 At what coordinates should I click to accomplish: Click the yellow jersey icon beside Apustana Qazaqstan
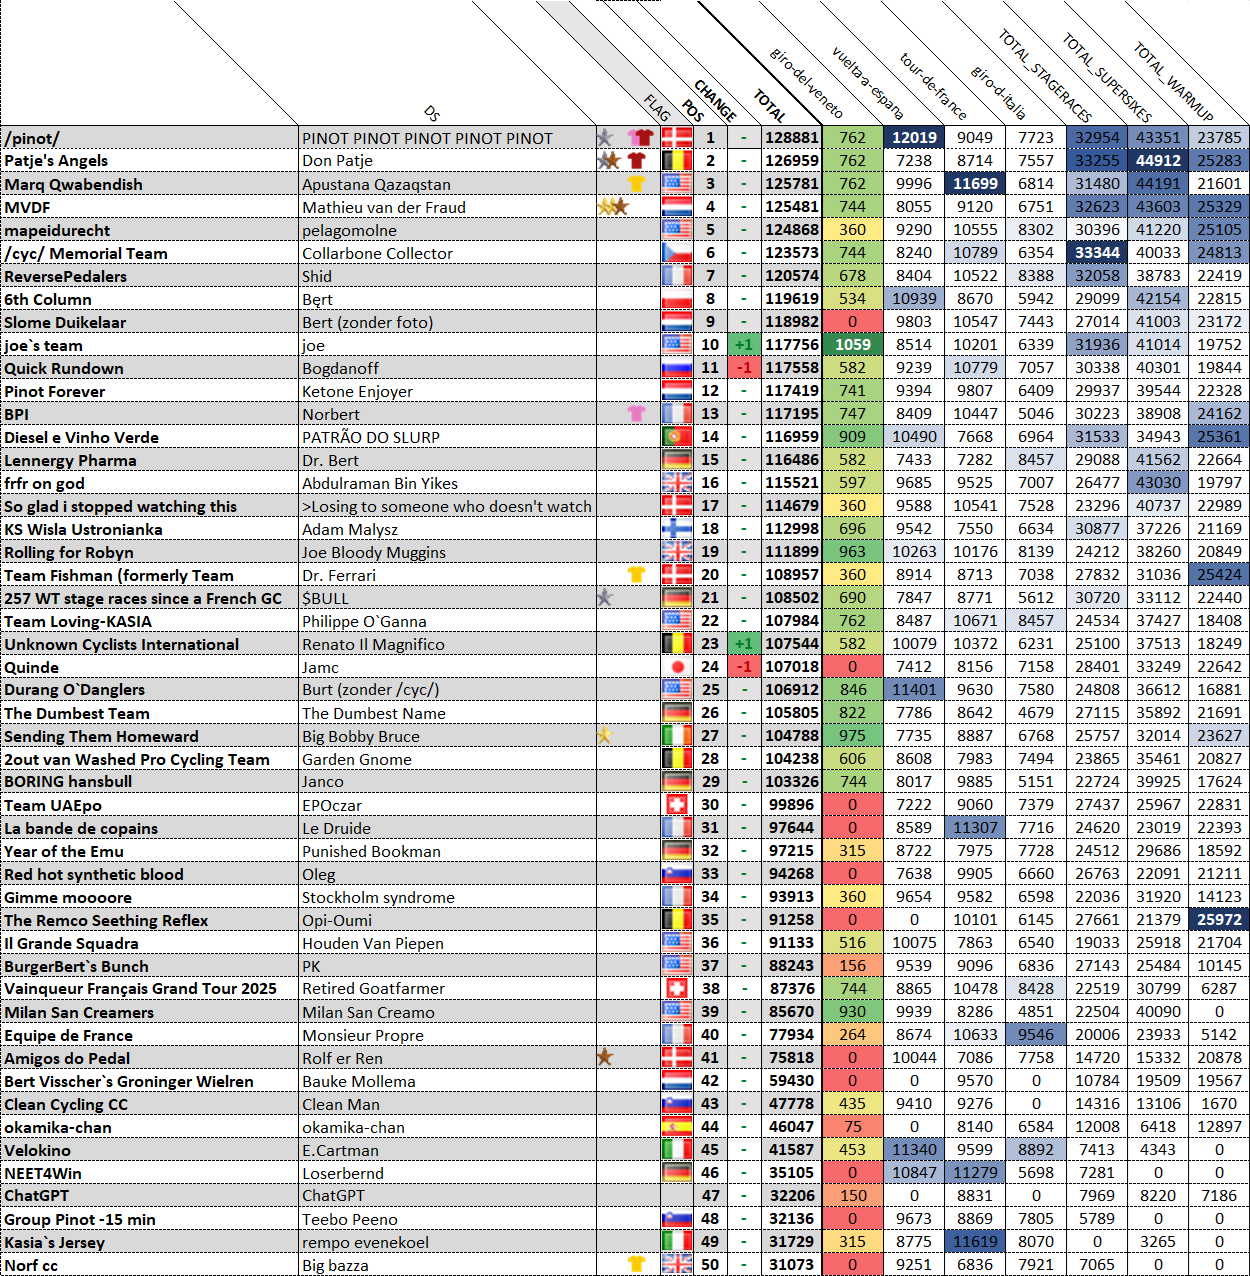pos(636,184)
